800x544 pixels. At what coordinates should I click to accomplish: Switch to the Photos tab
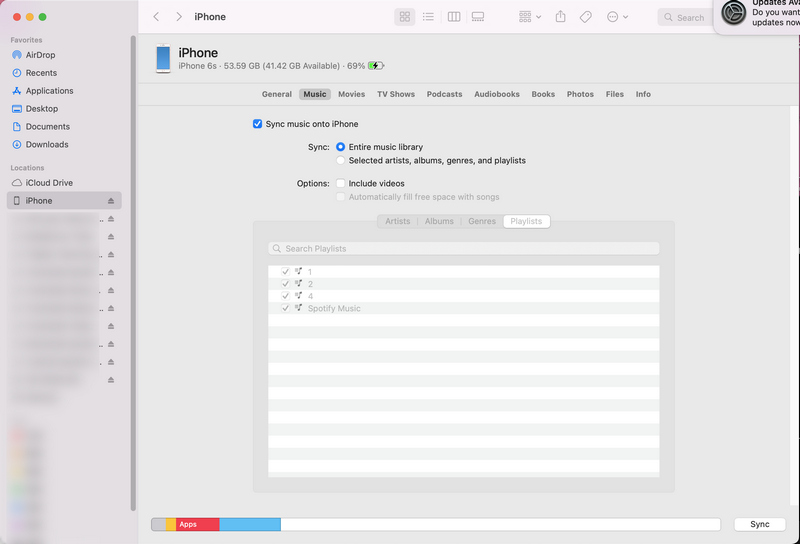(x=580, y=94)
